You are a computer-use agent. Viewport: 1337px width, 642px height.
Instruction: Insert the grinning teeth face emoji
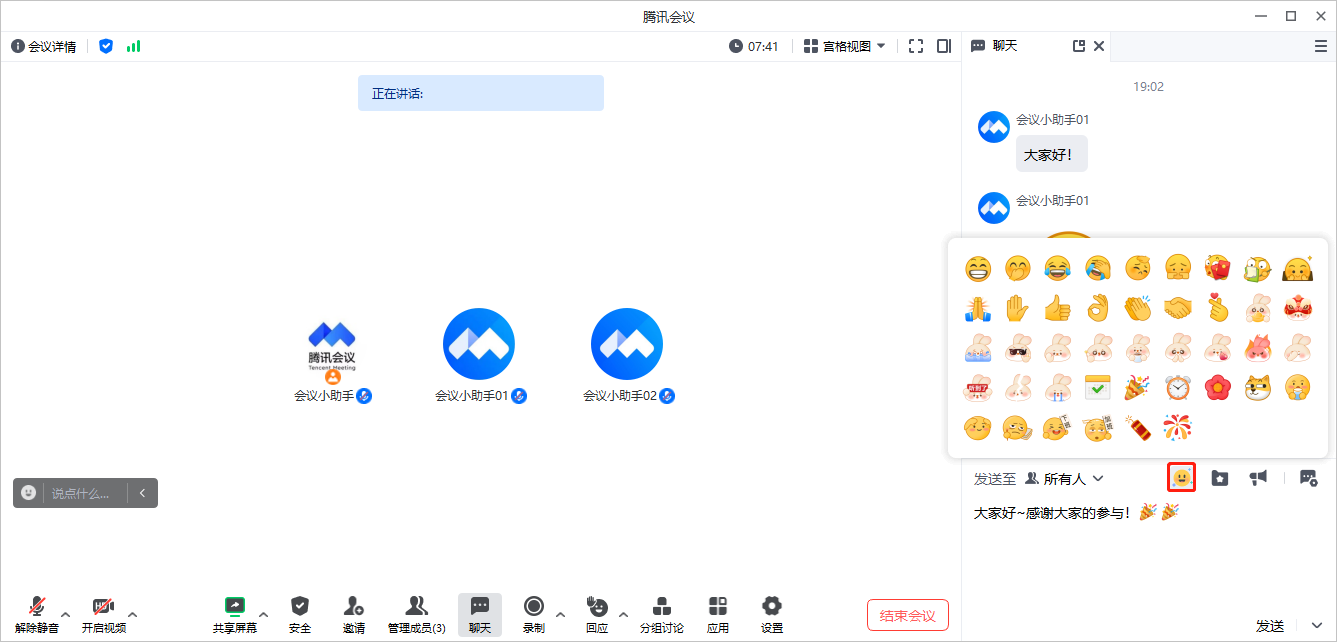coord(977,268)
